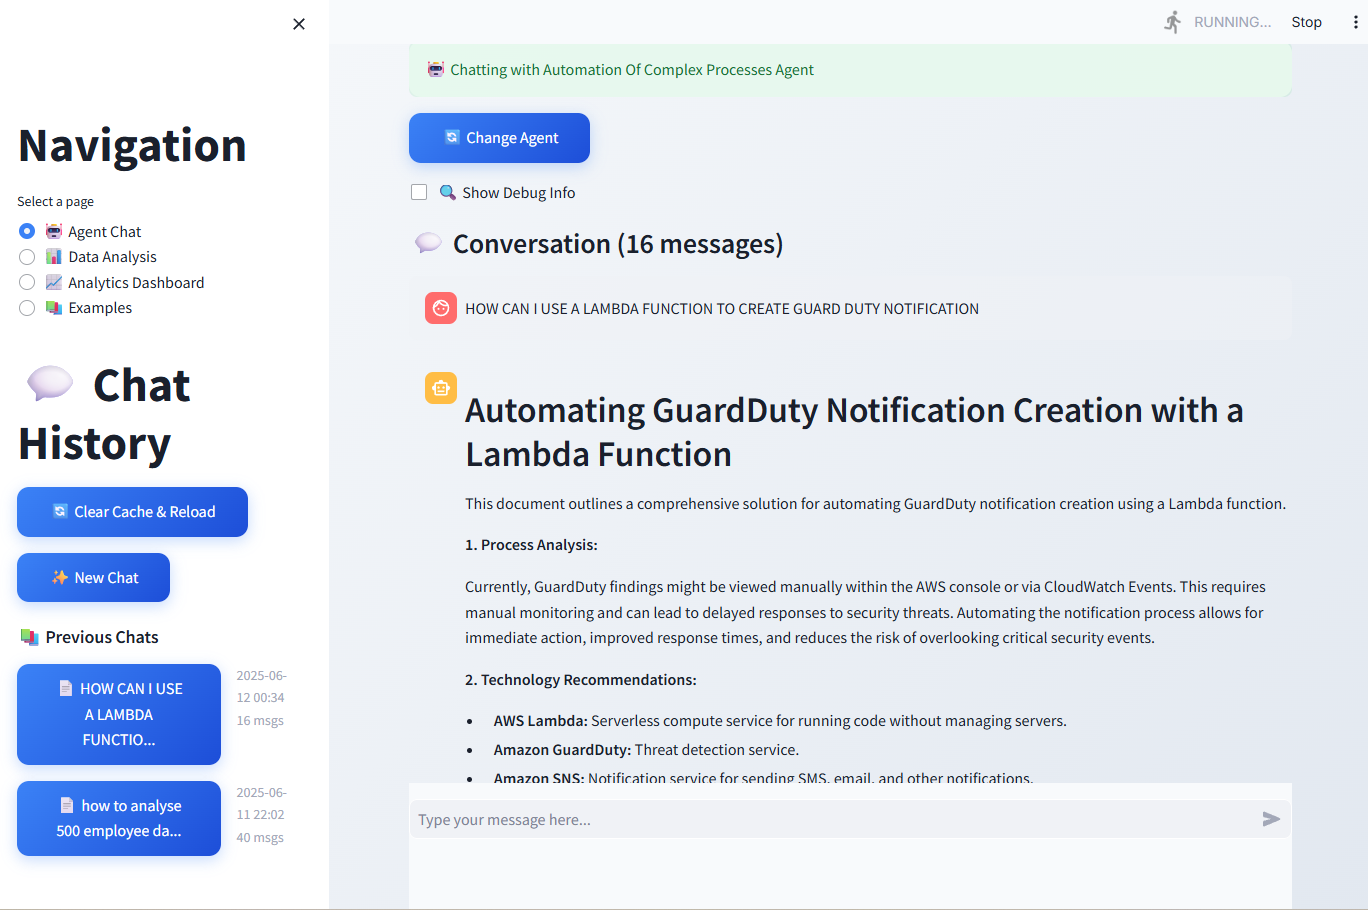Click the '2. Technology Recommendations:' subheading
The width and height of the screenshot is (1368, 910).
tap(581, 680)
